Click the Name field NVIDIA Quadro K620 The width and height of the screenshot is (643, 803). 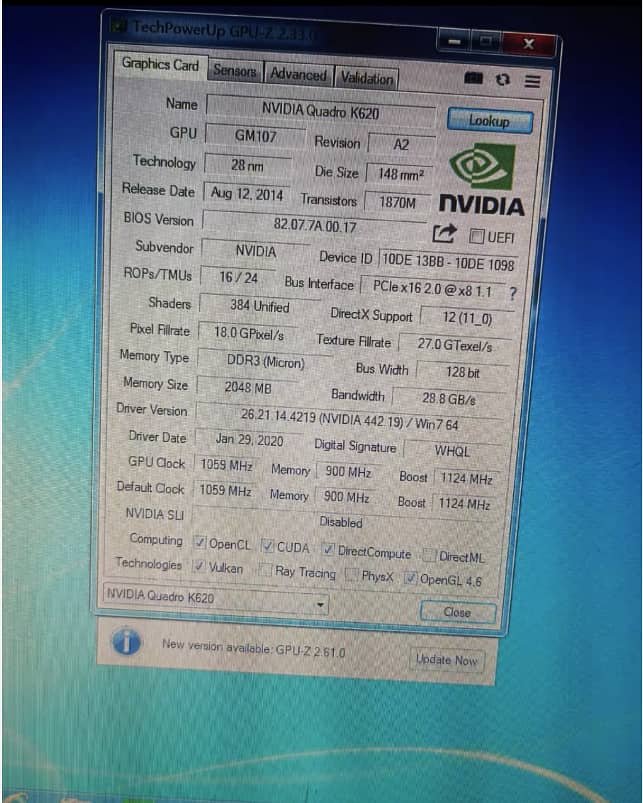pyautogui.click(x=321, y=111)
